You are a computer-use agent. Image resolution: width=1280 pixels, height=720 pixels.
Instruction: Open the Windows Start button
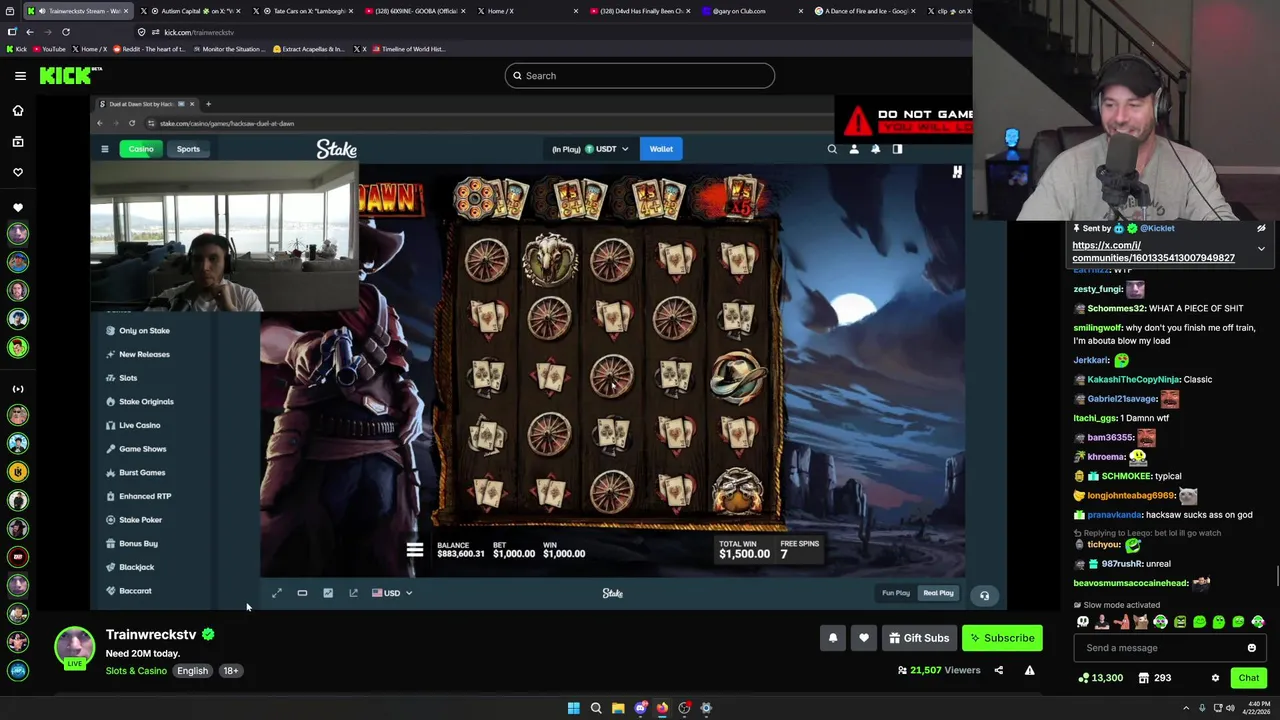573,708
